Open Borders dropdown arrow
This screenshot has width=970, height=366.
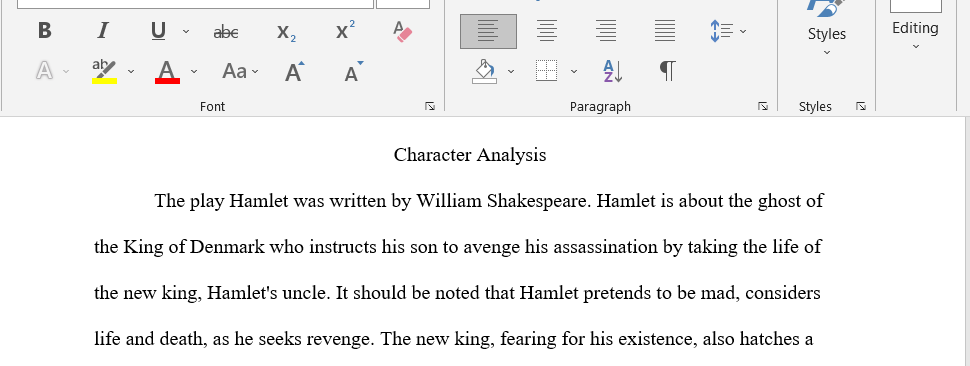pyautogui.click(x=573, y=72)
